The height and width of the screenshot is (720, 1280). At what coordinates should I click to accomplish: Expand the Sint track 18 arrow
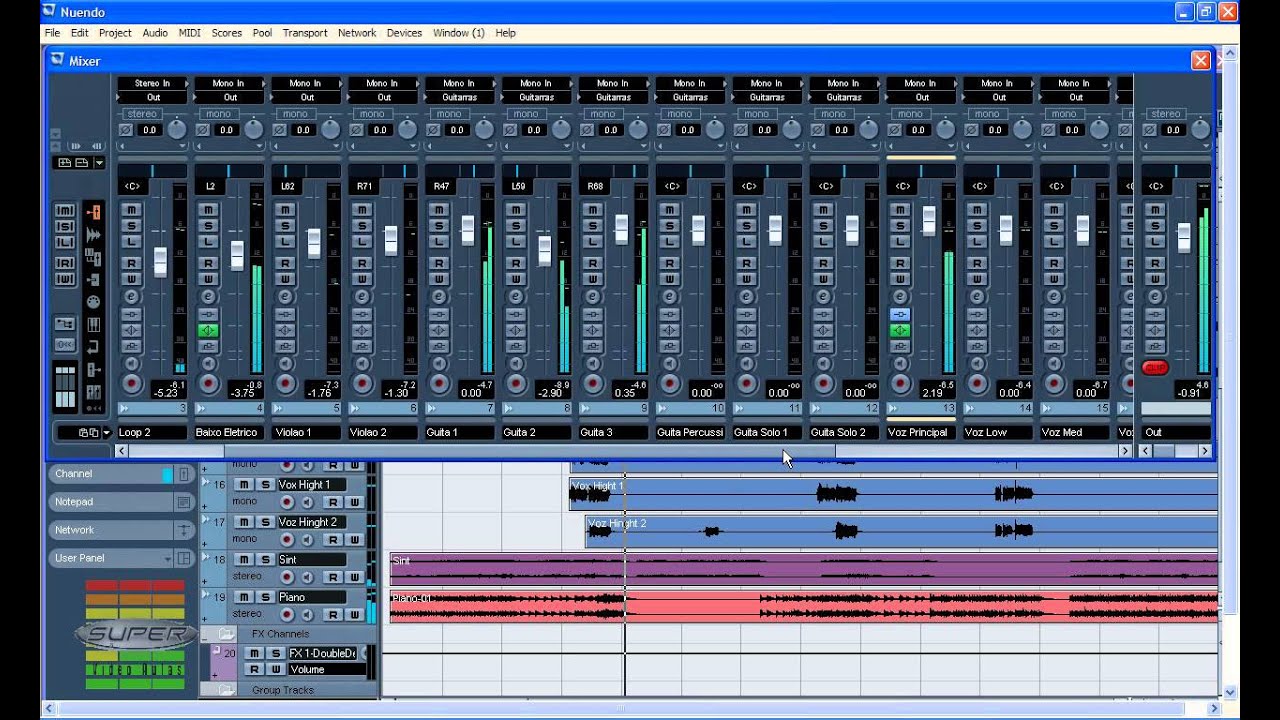click(x=206, y=559)
